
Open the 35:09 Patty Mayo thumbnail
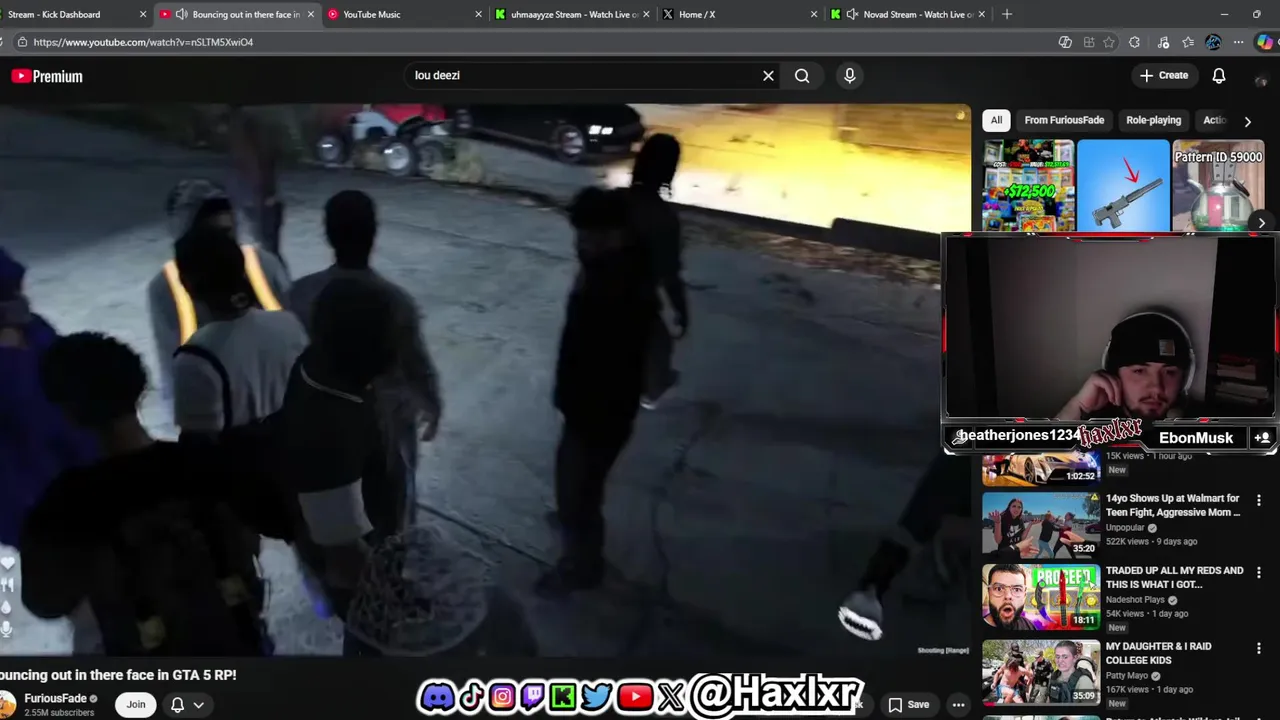point(1041,672)
